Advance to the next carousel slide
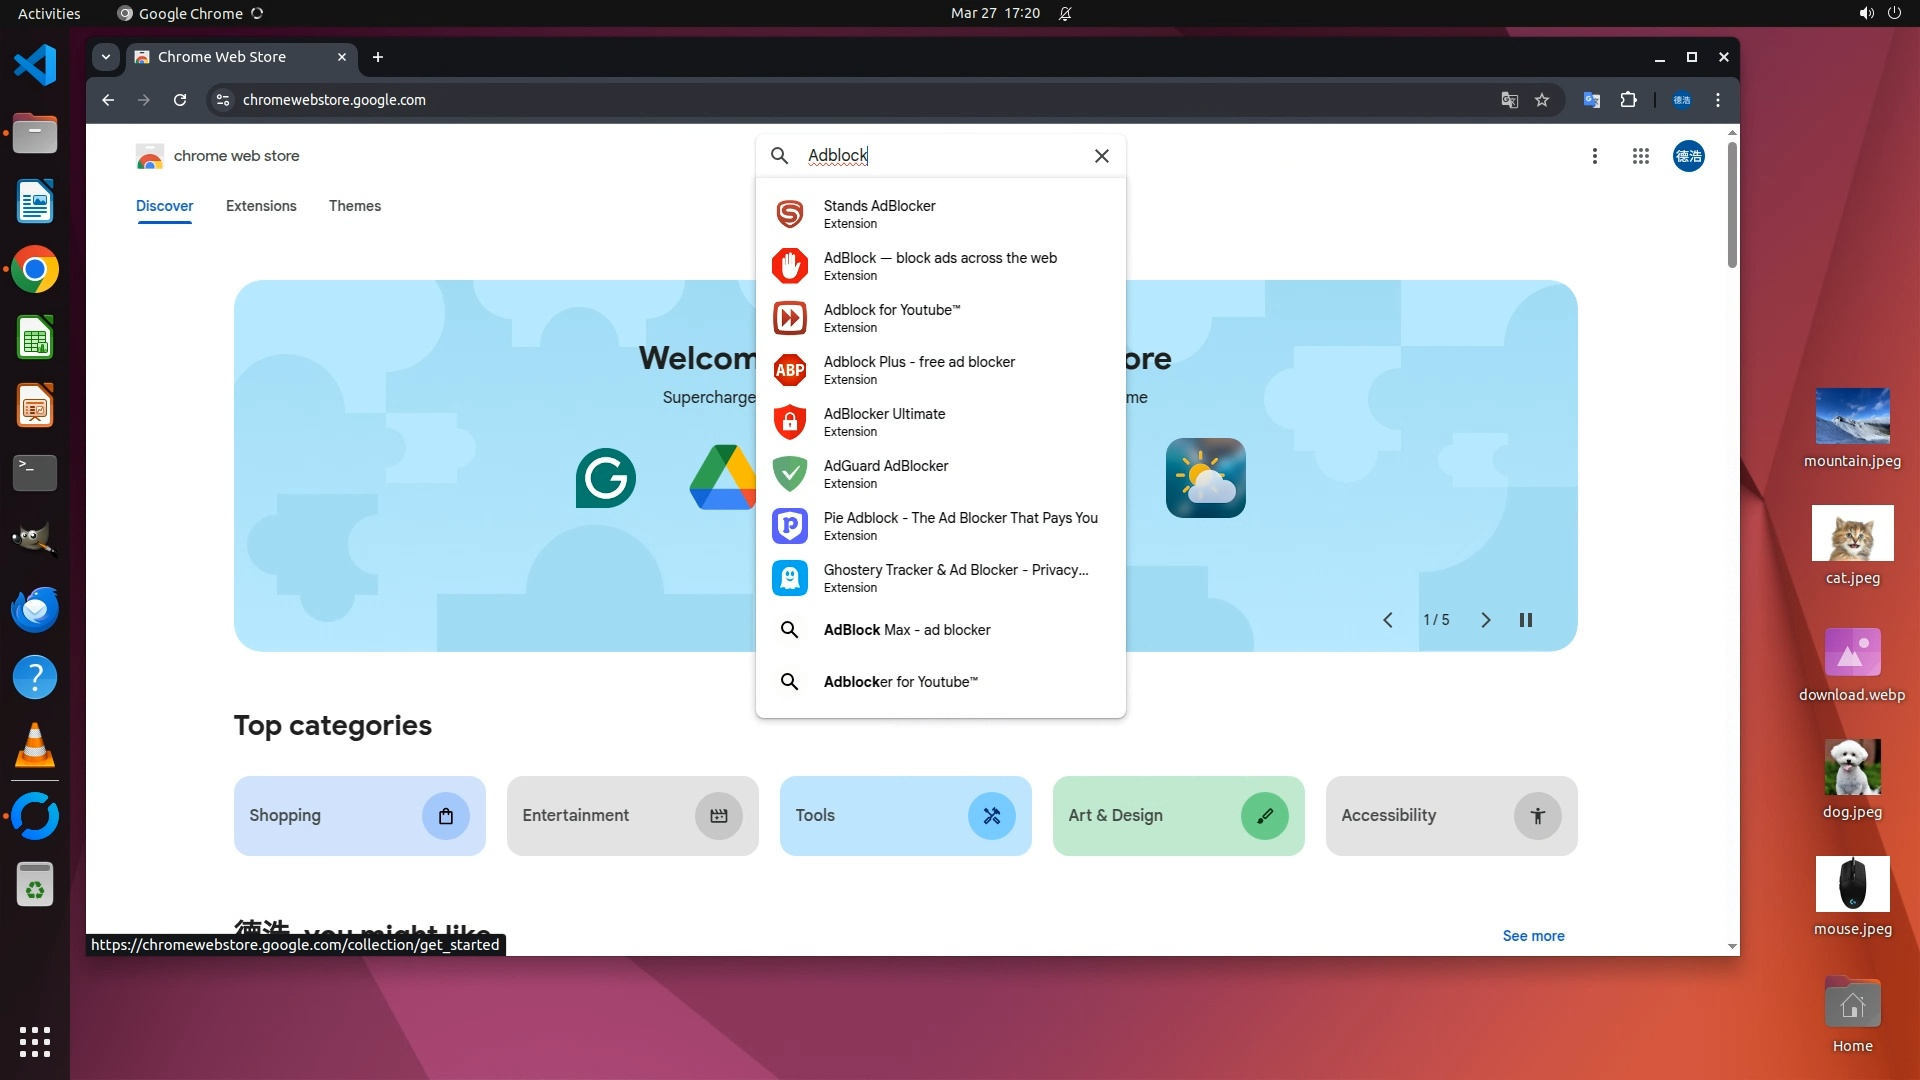Screen dimensions: 1920x1080 [x=1485, y=620]
